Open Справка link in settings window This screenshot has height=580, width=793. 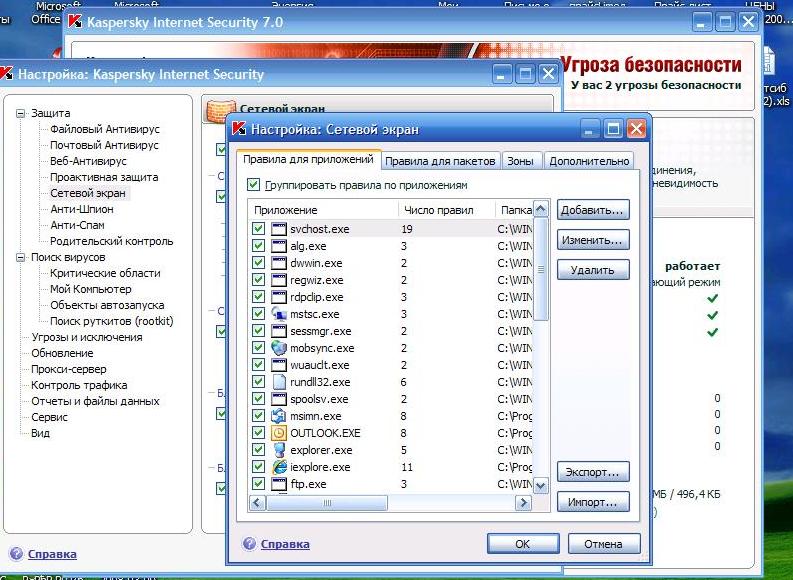[52, 554]
